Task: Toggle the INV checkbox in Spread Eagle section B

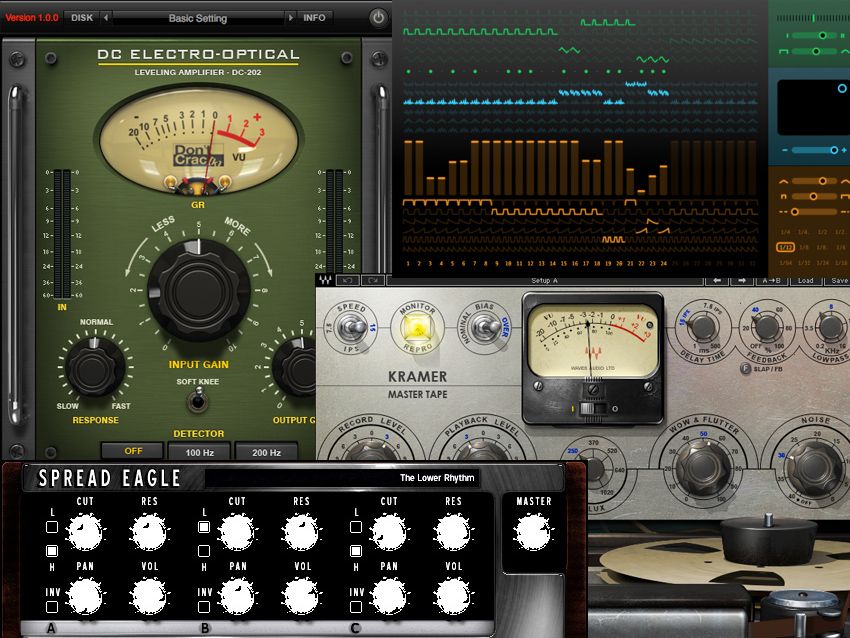Action: pyautogui.click(x=204, y=607)
